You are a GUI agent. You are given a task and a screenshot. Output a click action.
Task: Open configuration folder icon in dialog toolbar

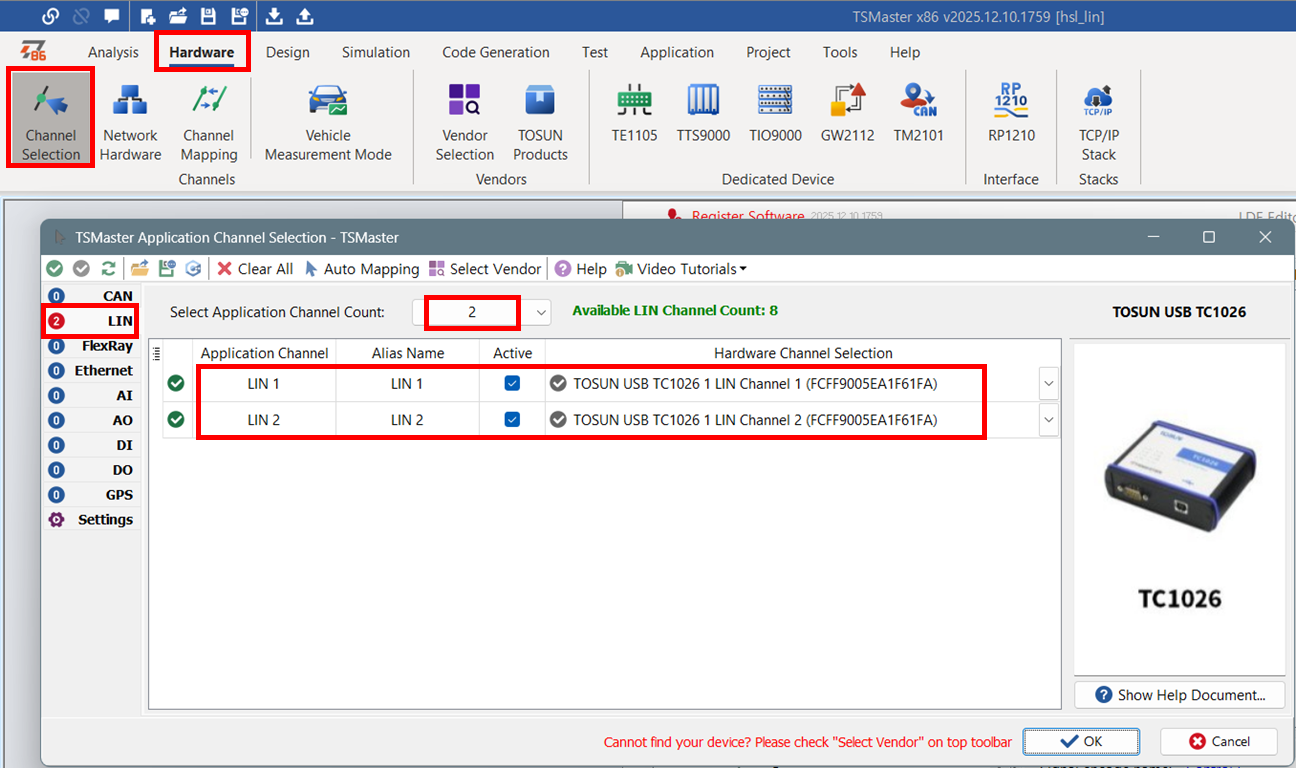click(x=140, y=269)
